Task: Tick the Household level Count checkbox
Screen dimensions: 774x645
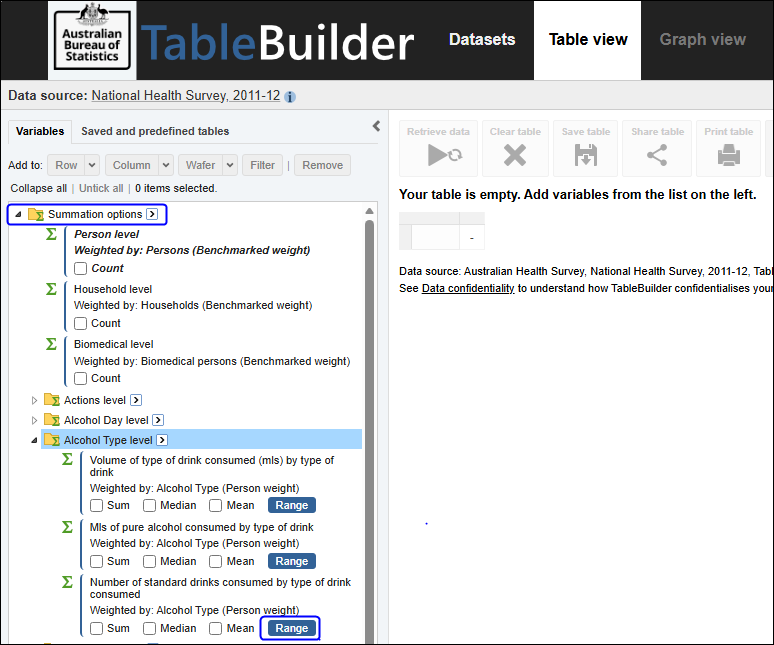Action: point(80,323)
